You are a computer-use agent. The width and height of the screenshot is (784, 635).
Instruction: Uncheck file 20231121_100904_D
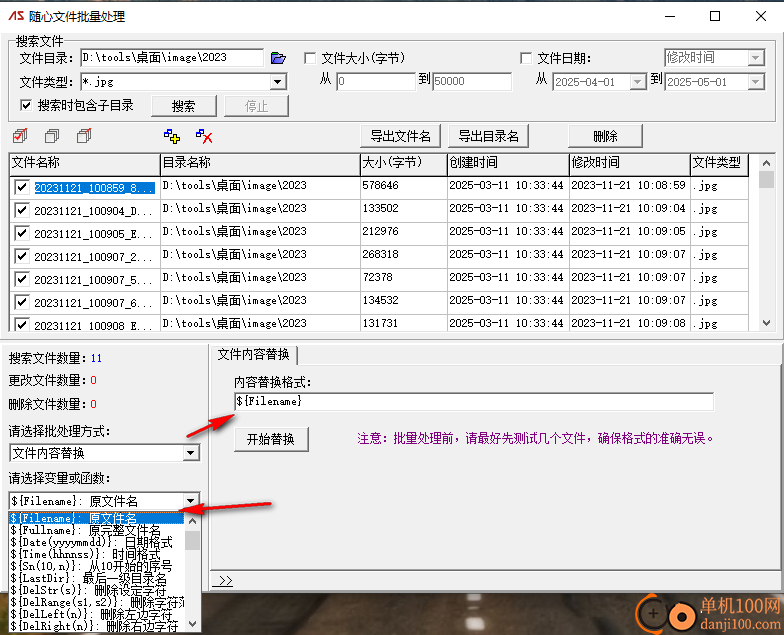point(22,210)
